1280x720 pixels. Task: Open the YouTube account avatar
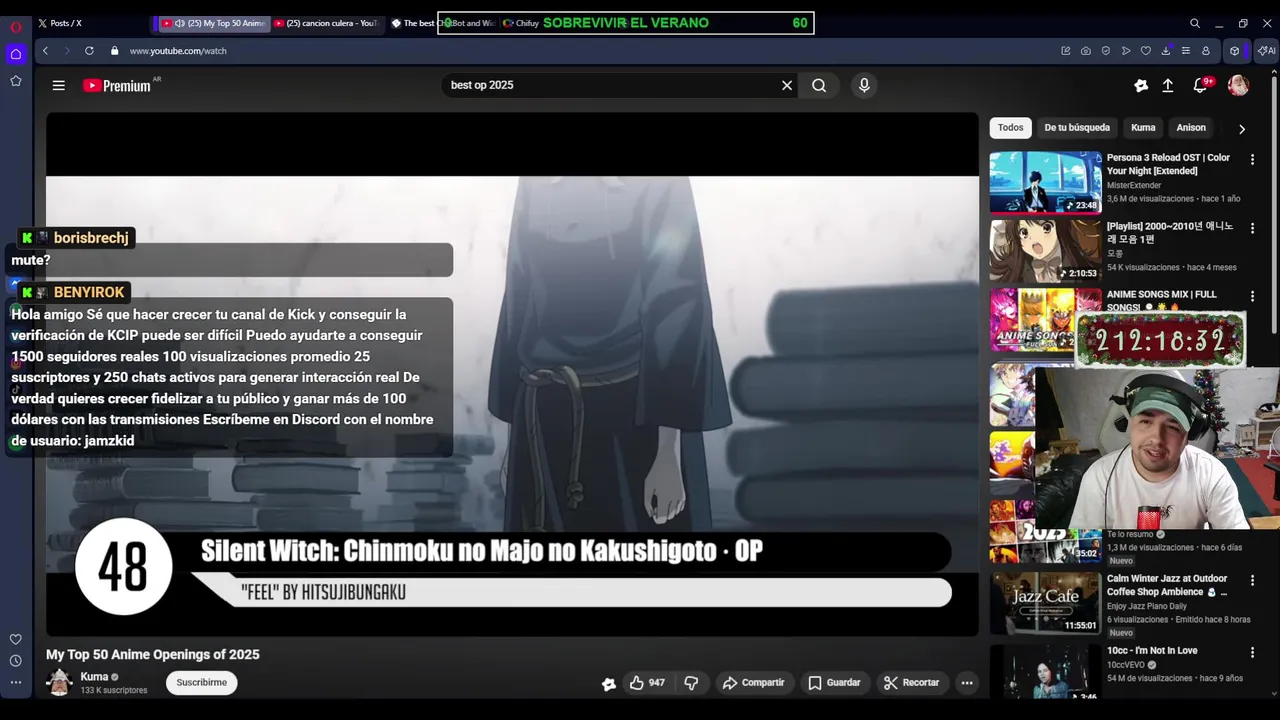1238,86
